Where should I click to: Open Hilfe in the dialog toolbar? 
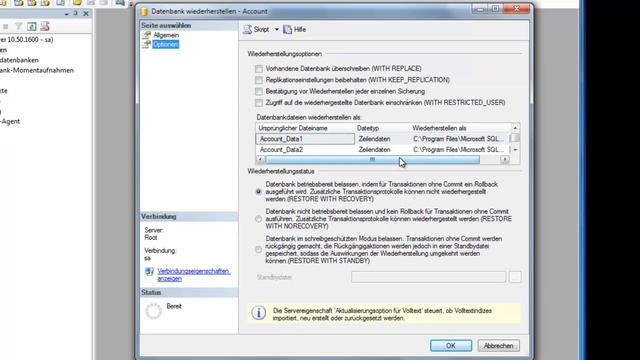click(x=295, y=29)
